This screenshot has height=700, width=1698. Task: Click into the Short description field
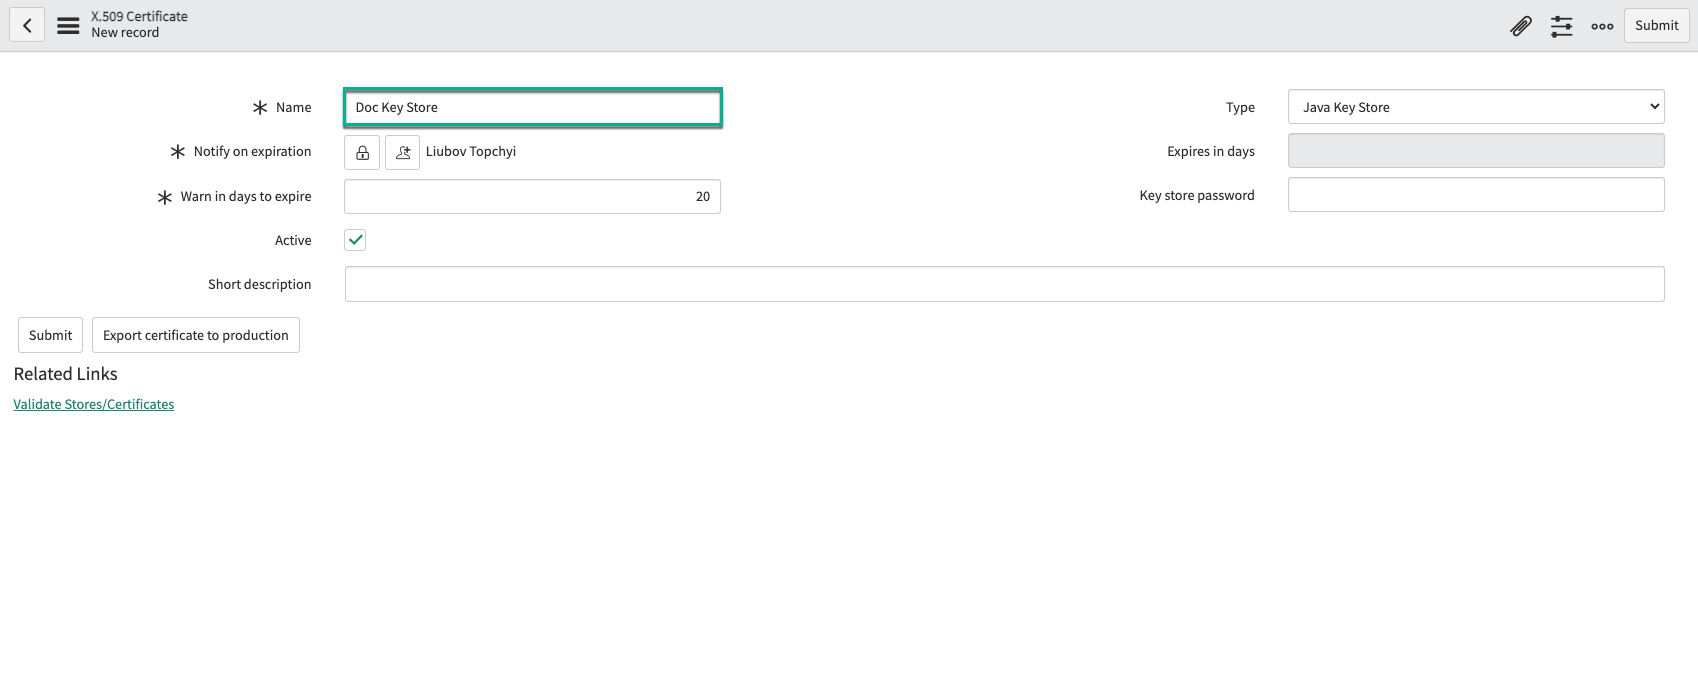click(x=1004, y=284)
